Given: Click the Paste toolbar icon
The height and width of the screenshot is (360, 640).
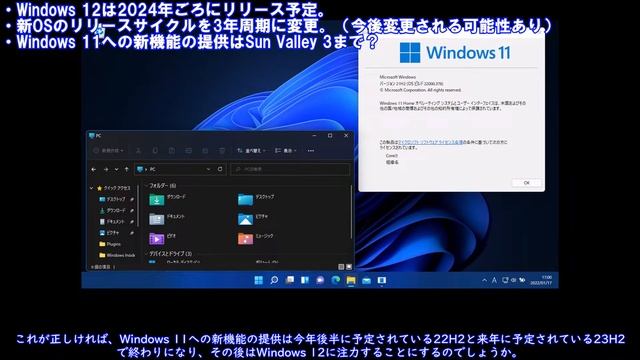Looking at the screenshot, I should [x=172, y=151].
